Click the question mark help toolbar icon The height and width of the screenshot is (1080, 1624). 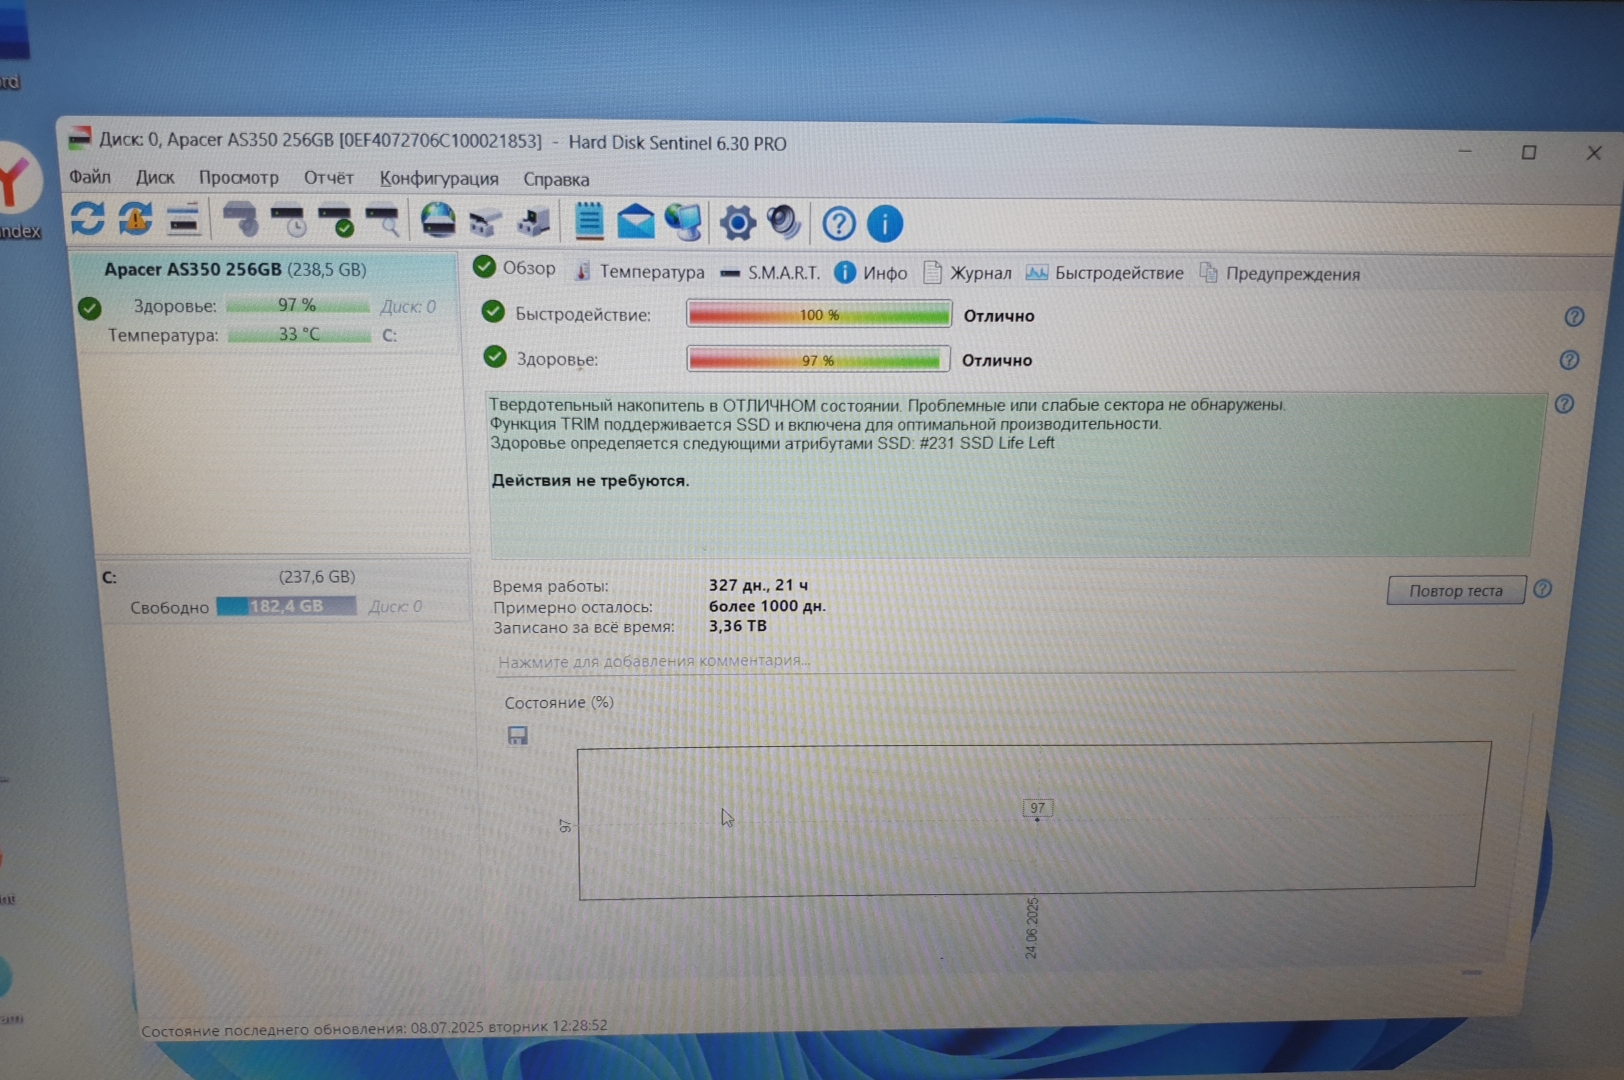(x=838, y=224)
